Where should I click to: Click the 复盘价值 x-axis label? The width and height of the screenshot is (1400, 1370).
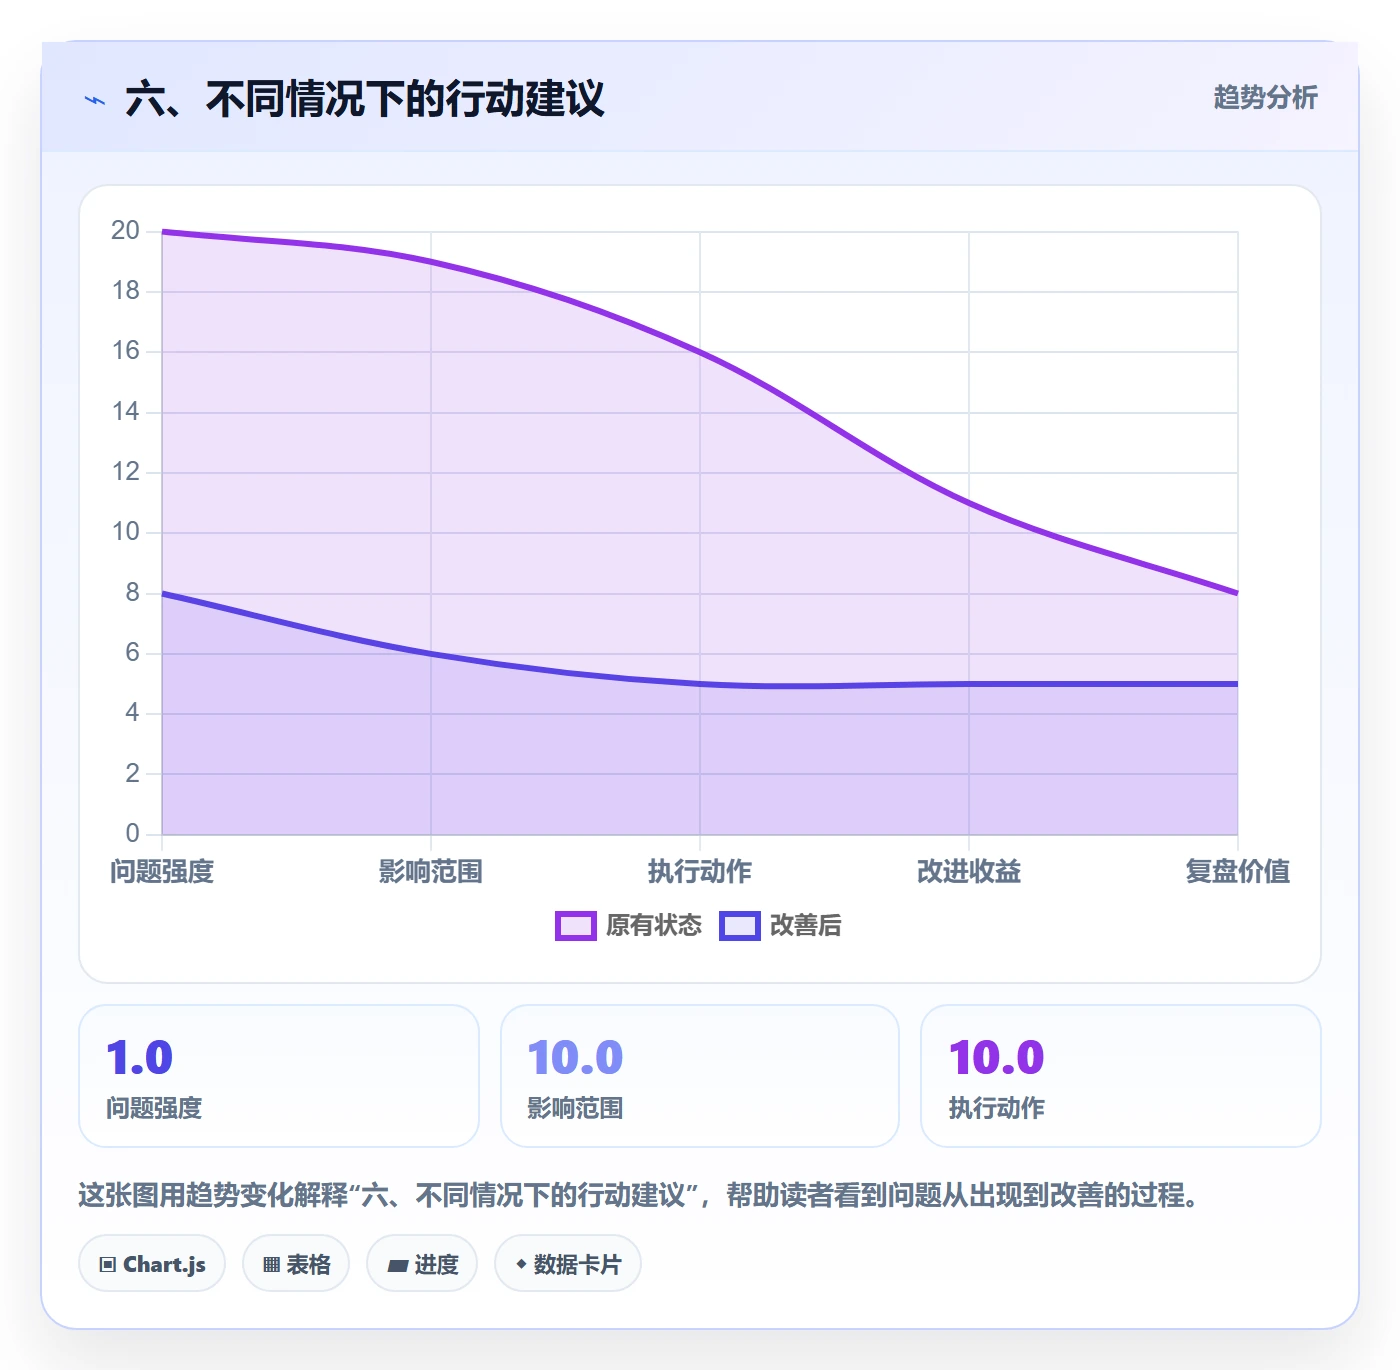[x=1238, y=872]
